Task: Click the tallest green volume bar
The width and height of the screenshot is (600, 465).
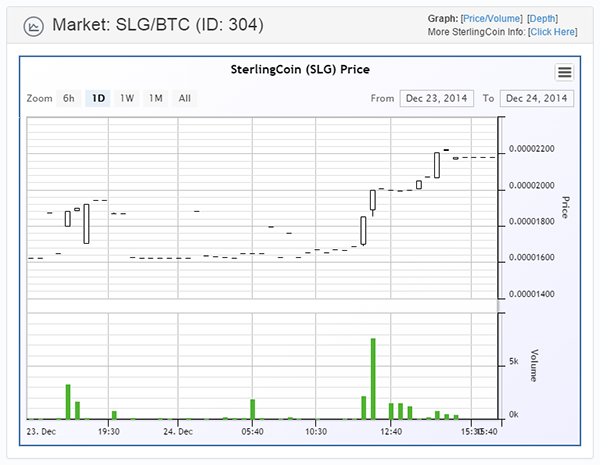Action: point(373,379)
